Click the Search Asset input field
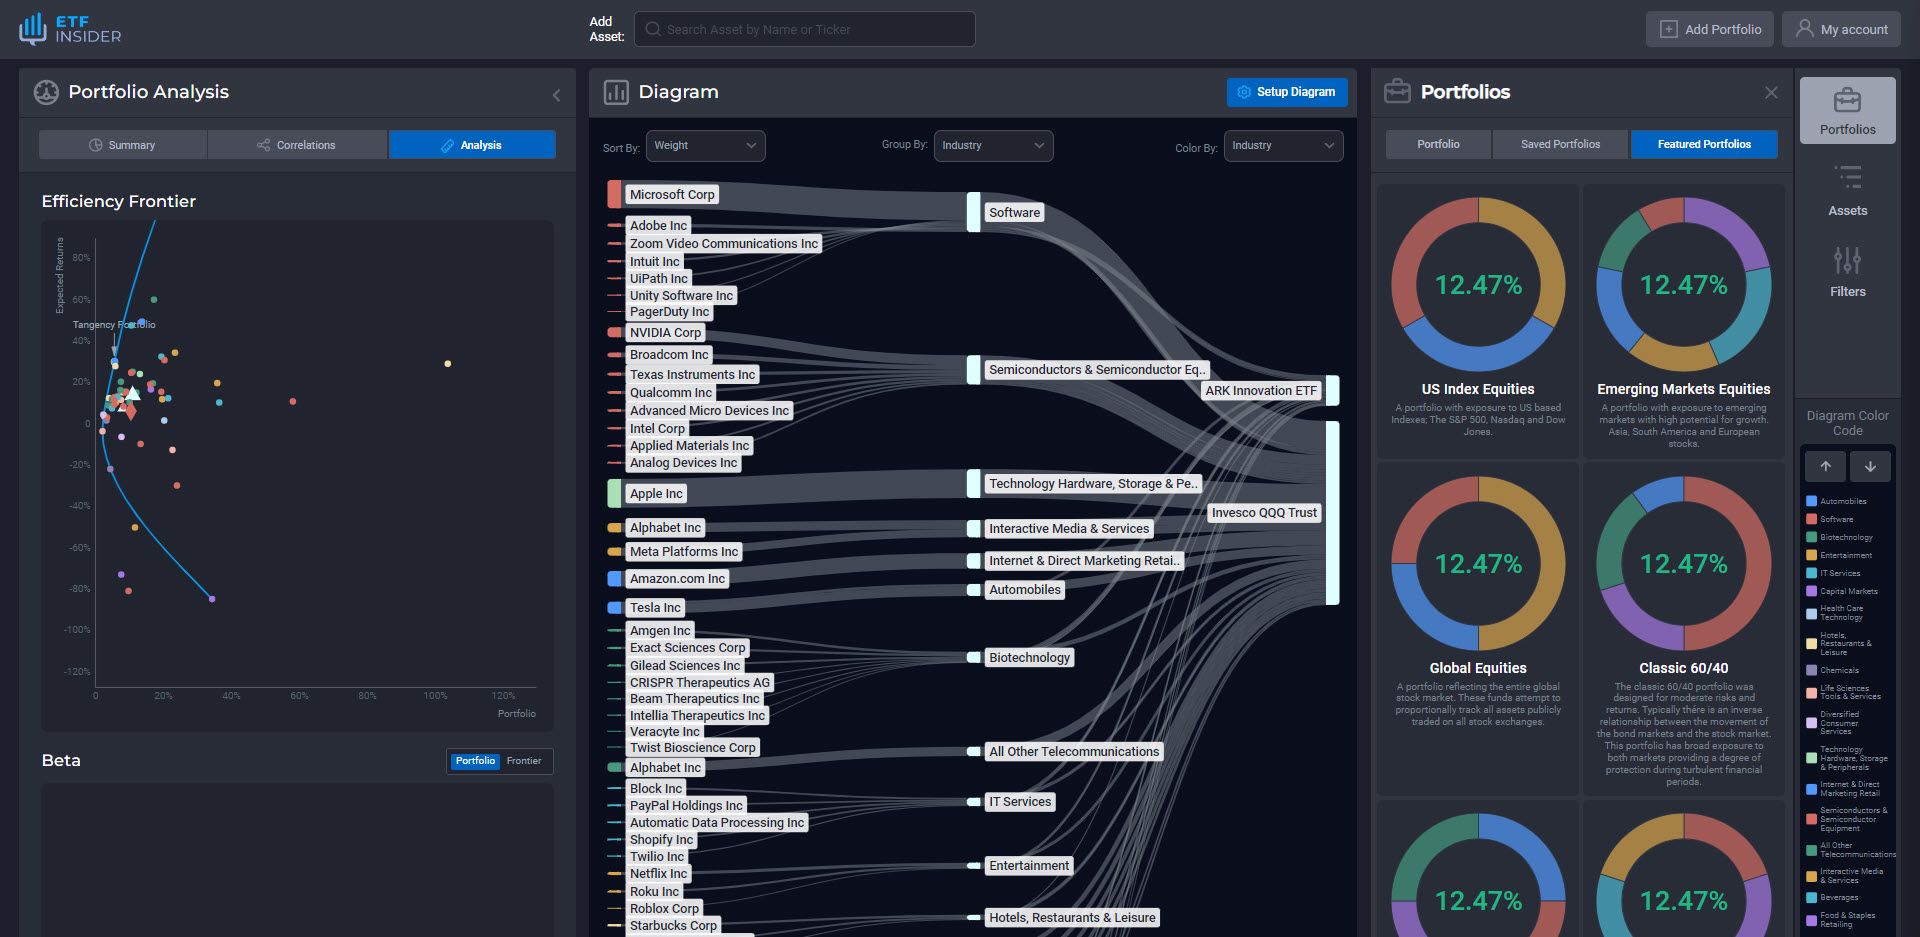Image resolution: width=1920 pixels, height=937 pixels. pos(805,29)
